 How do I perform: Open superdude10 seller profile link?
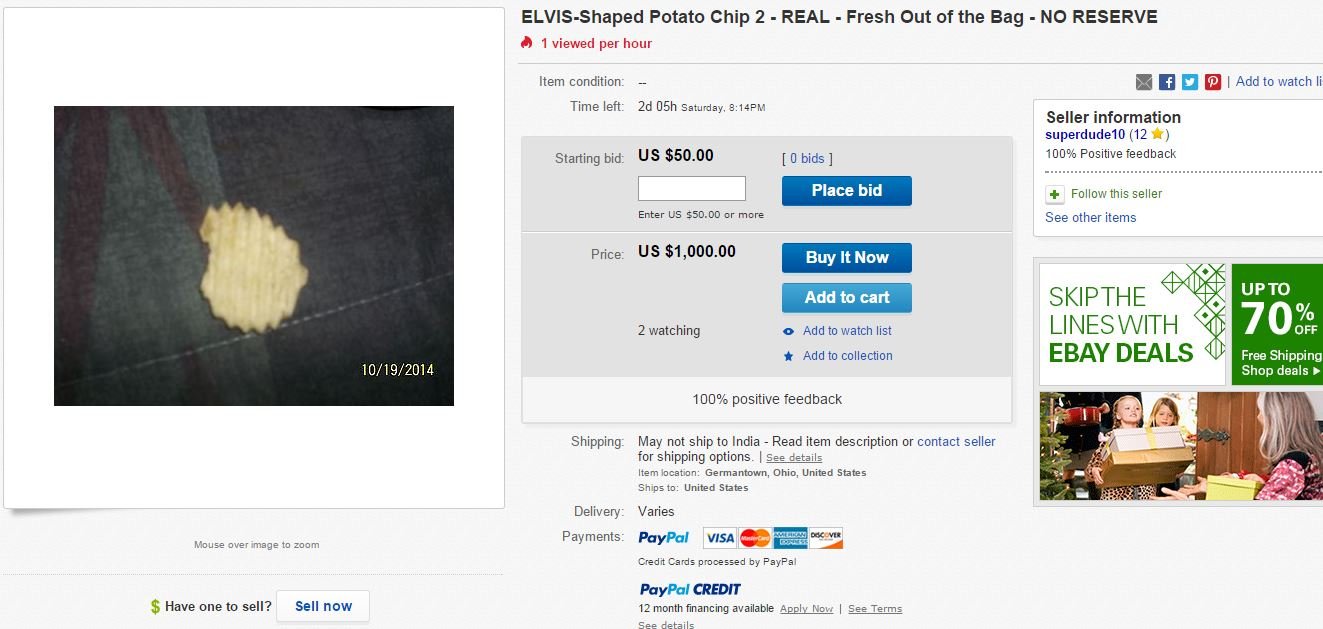[x=1085, y=134]
